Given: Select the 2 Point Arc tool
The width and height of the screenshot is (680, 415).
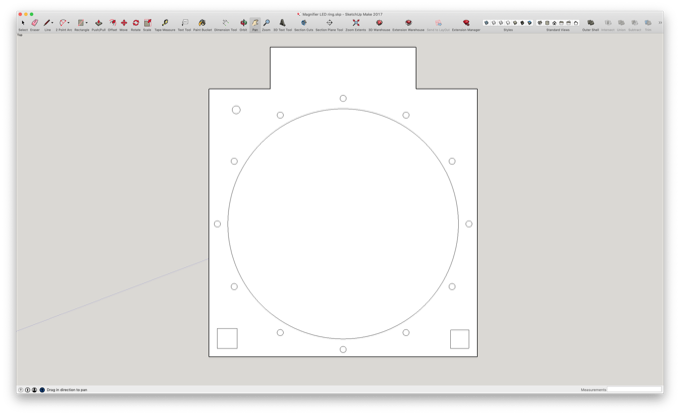Looking at the screenshot, I should 63,23.
